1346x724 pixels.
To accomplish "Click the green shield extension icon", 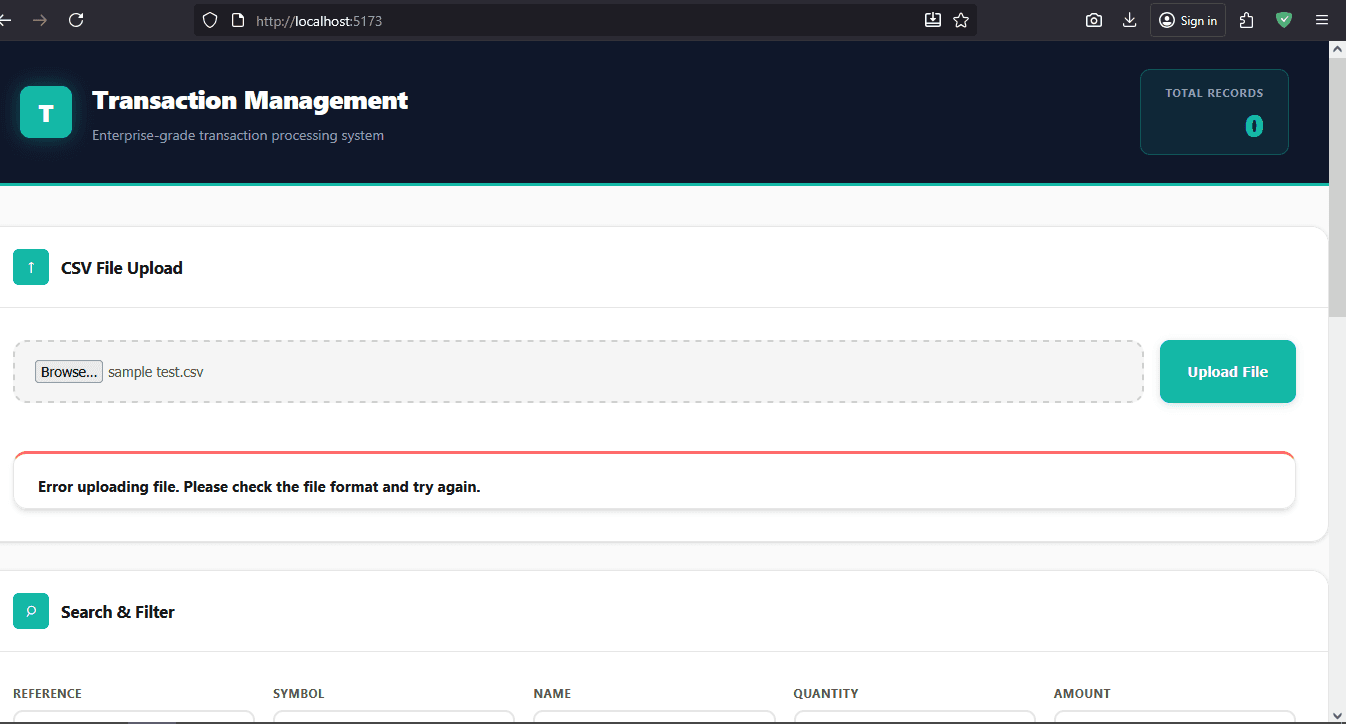I will point(1284,20).
